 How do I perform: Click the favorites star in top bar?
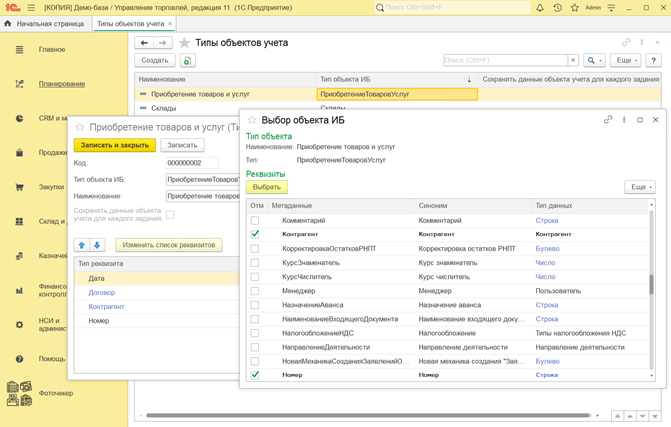tap(574, 8)
